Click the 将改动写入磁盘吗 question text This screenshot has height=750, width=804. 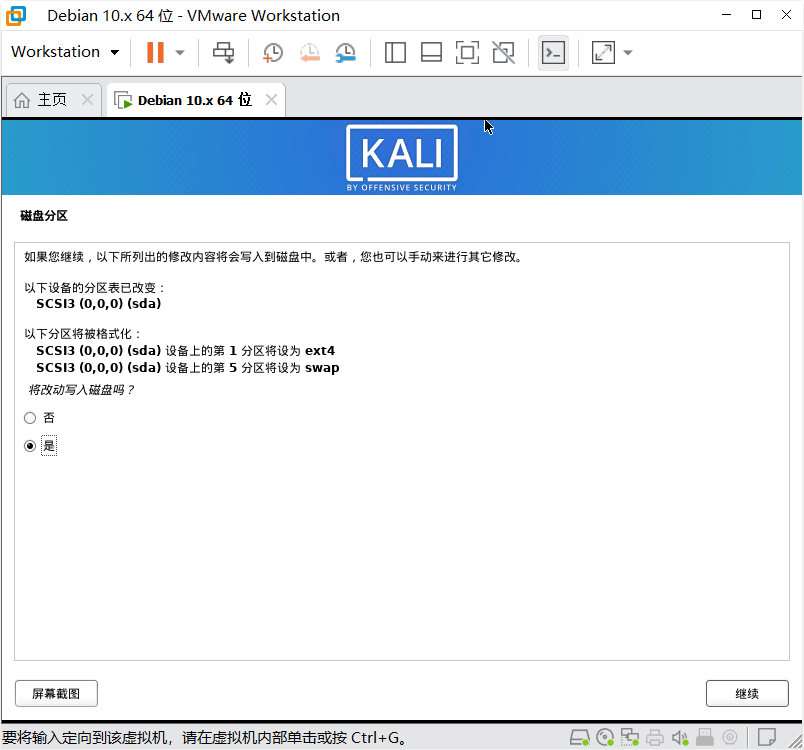click(81, 390)
